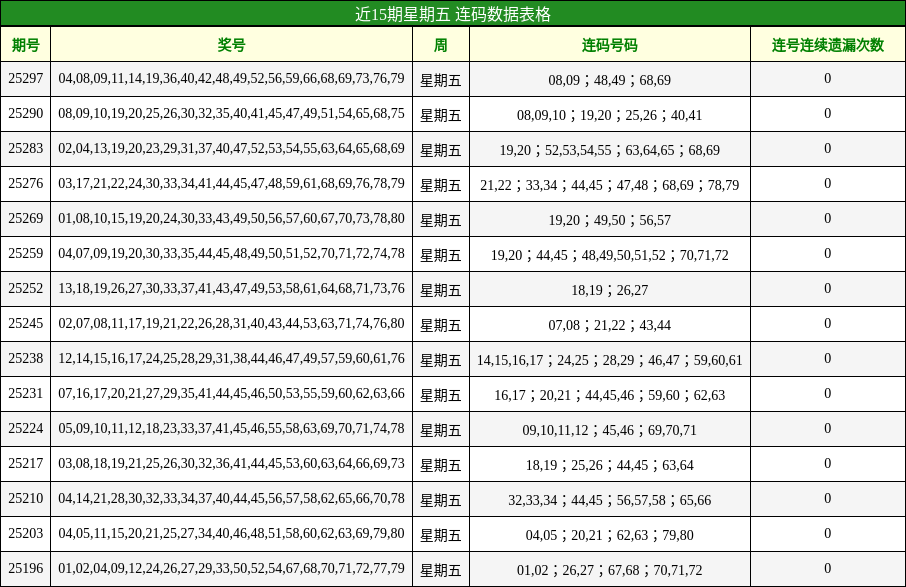Select the 连码号码 cell 04,05；20,21；62,63；79,80
This screenshot has height=587, width=906.
[x=610, y=532]
